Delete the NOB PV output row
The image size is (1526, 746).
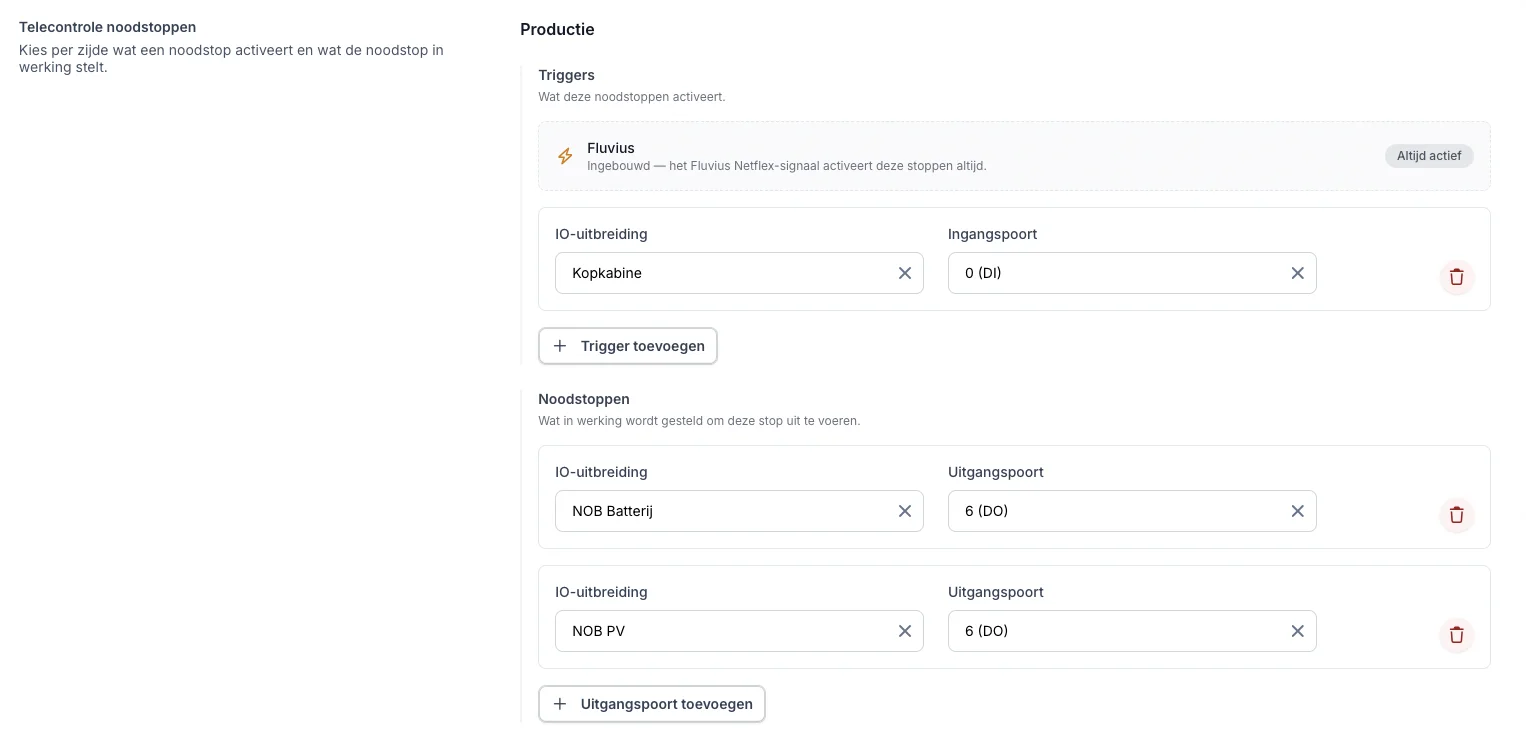coord(1457,635)
